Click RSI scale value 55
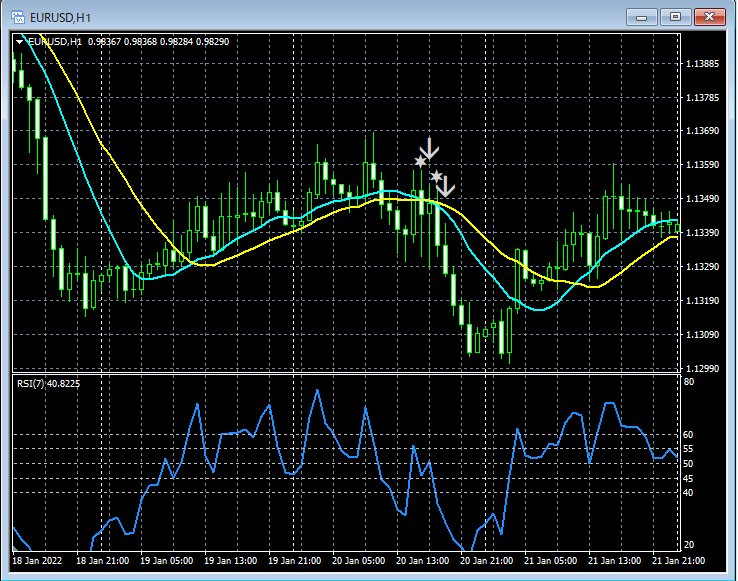This screenshot has height=581, width=738. (689, 449)
